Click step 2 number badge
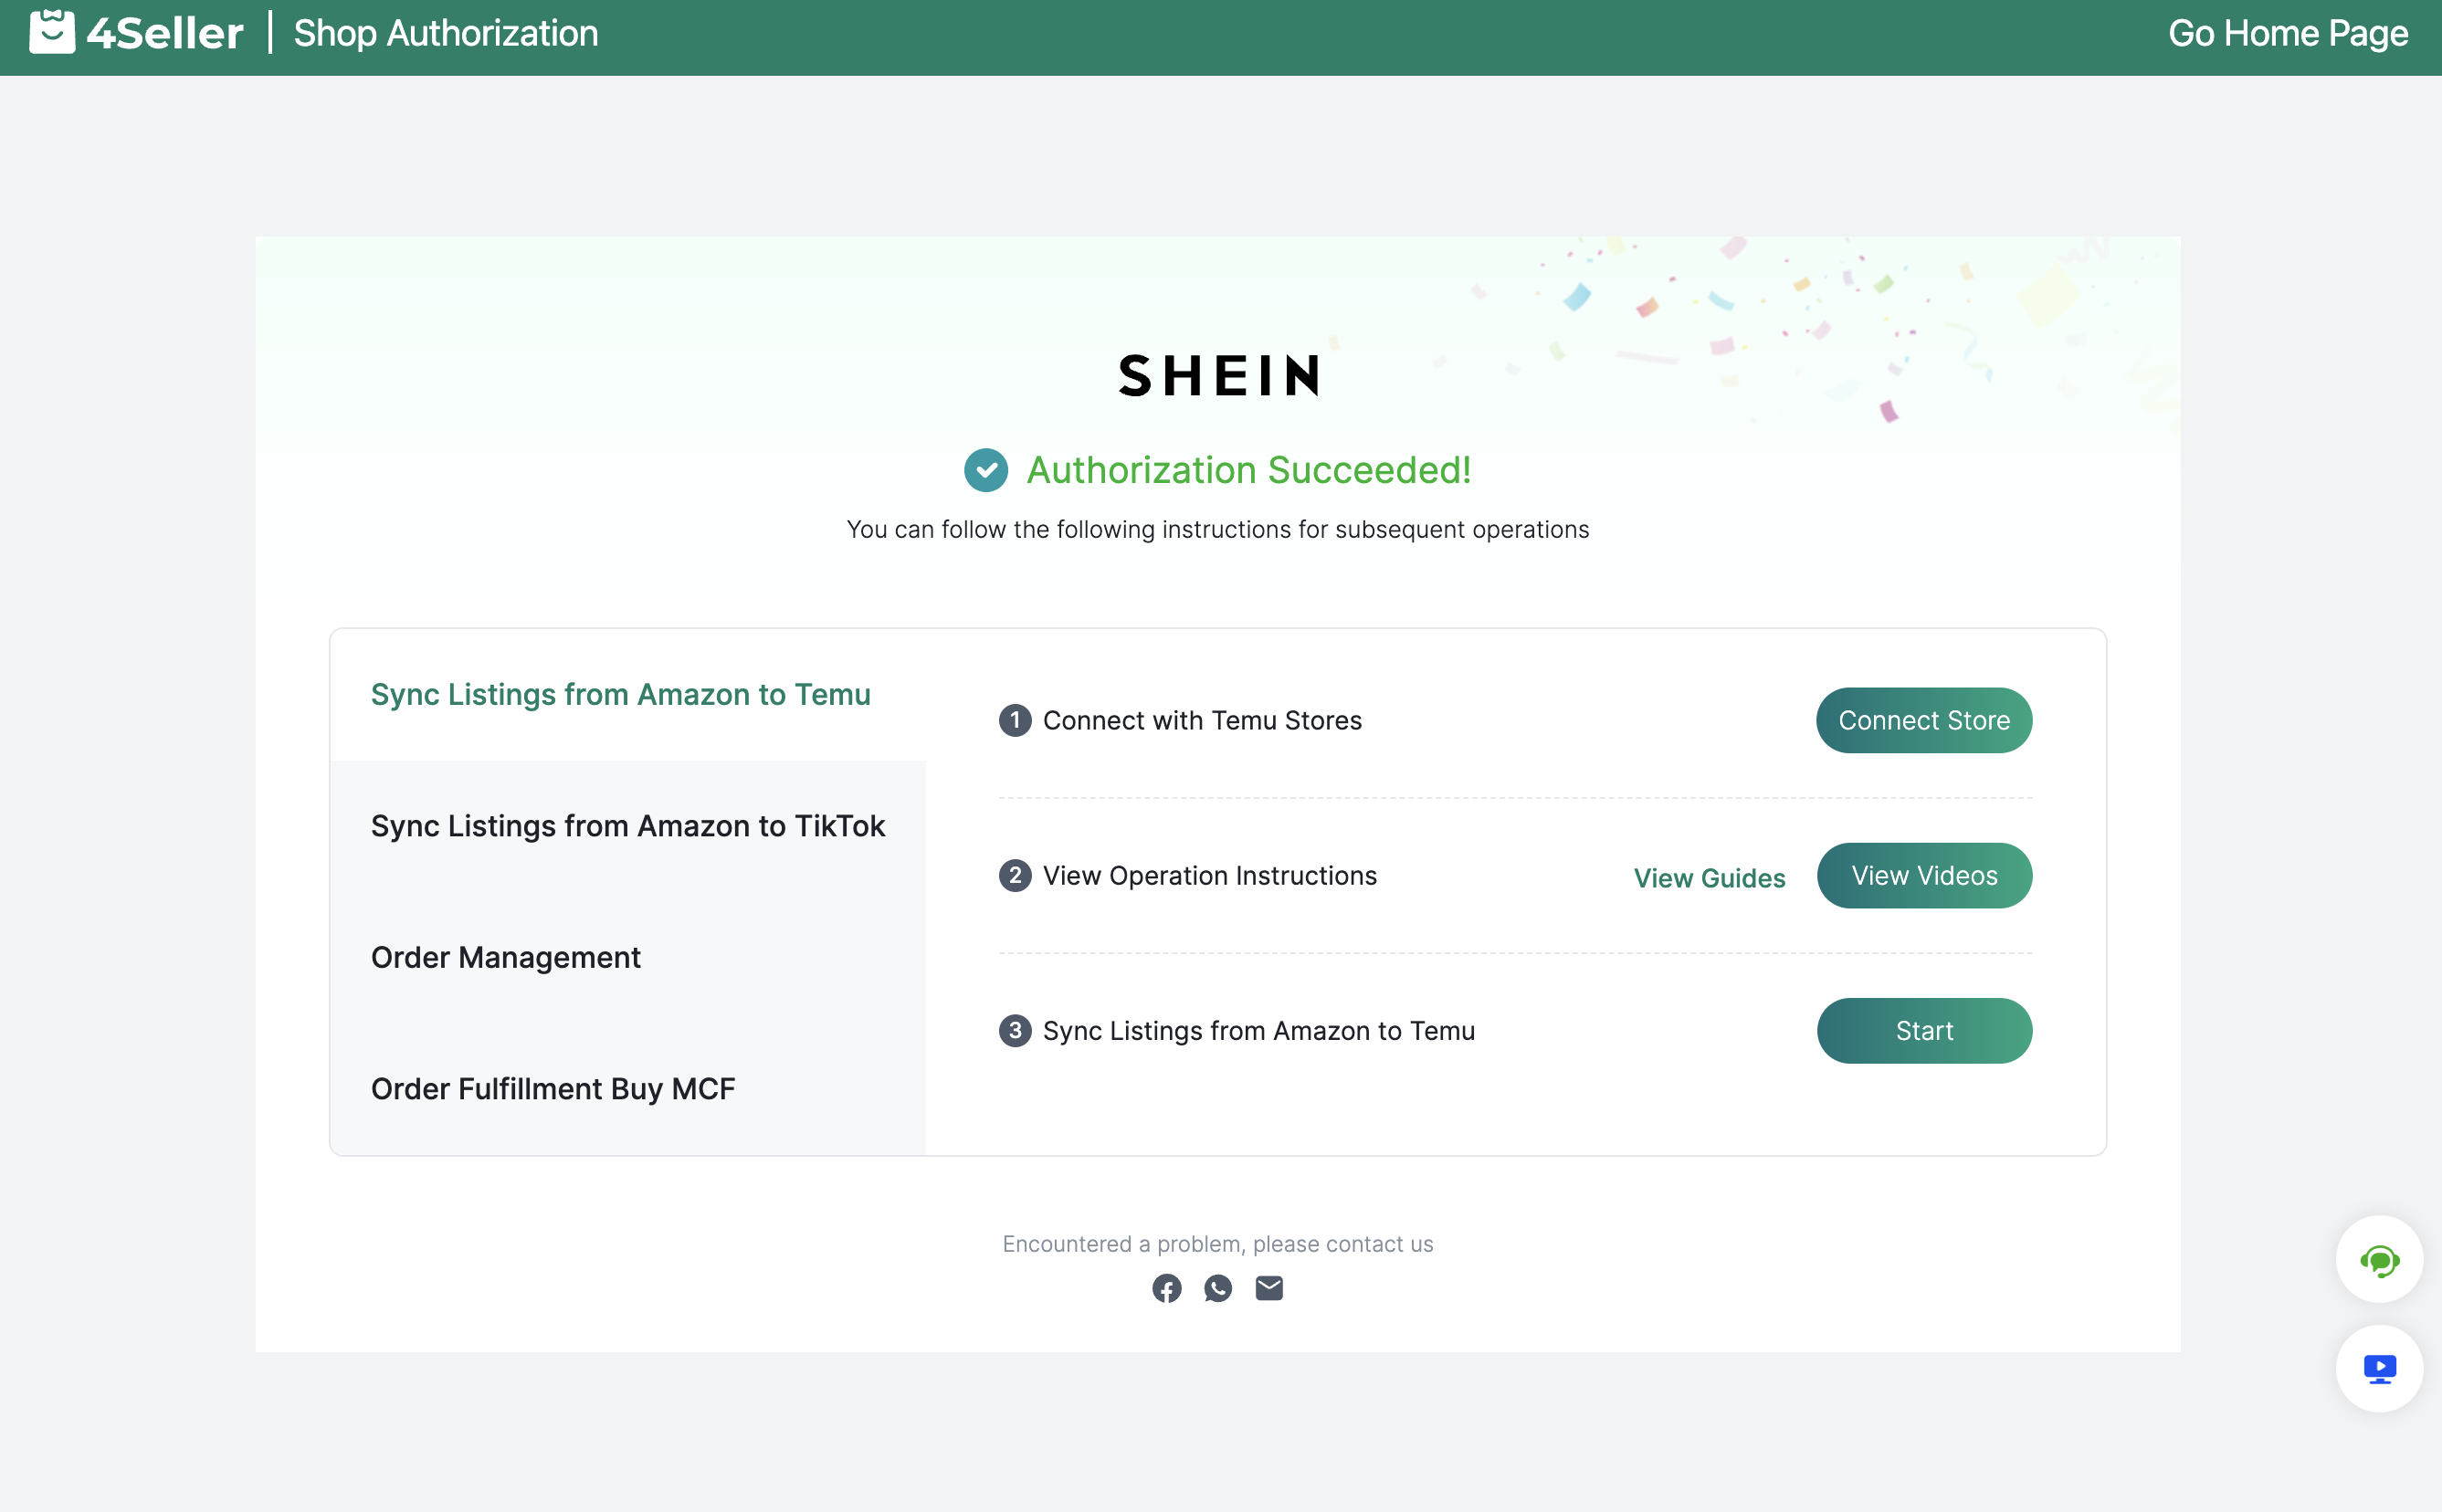Image resolution: width=2442 pixels, height=1512 pixels. click(x=1015, y=876)
